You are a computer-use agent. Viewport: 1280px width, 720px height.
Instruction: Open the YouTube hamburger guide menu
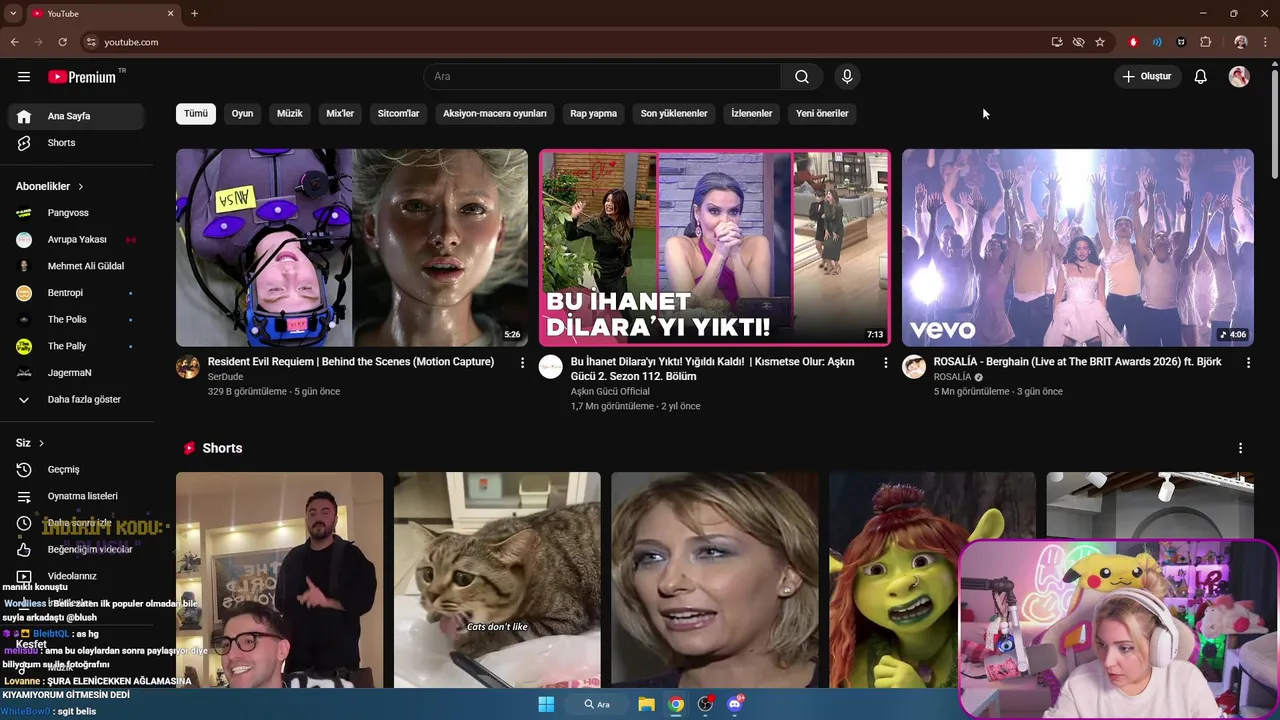[24, 77]
